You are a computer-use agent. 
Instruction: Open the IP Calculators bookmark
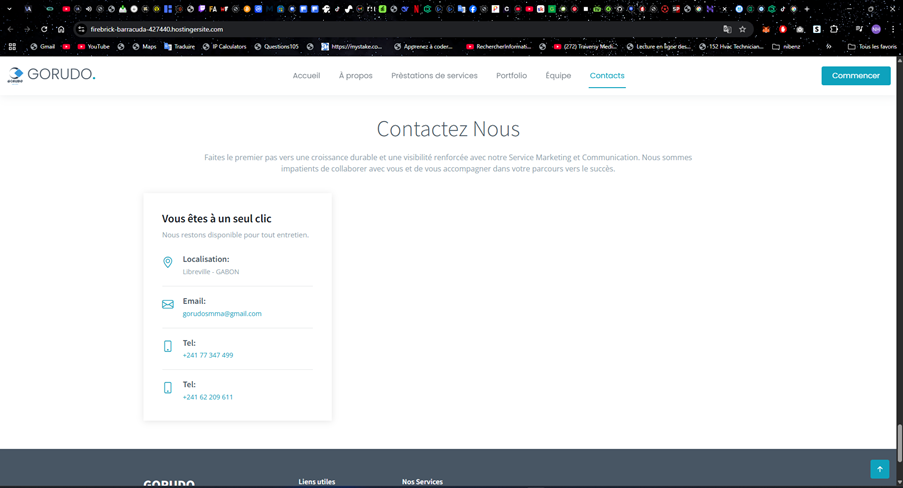[225, 47]
